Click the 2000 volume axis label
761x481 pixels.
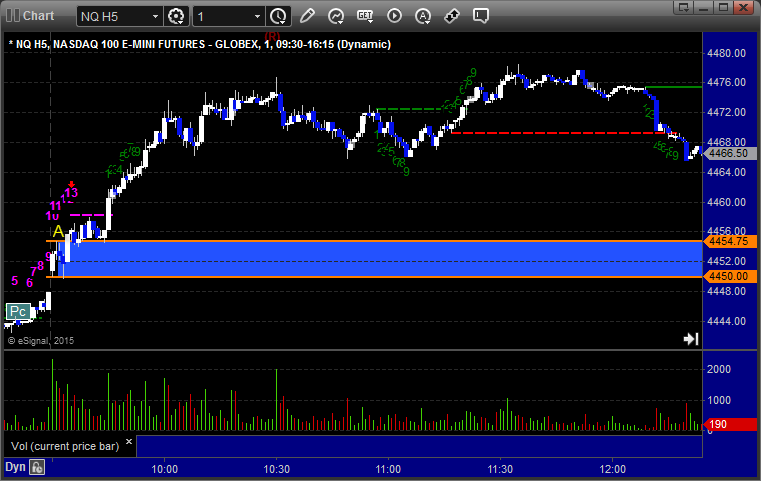pos(719,369)
